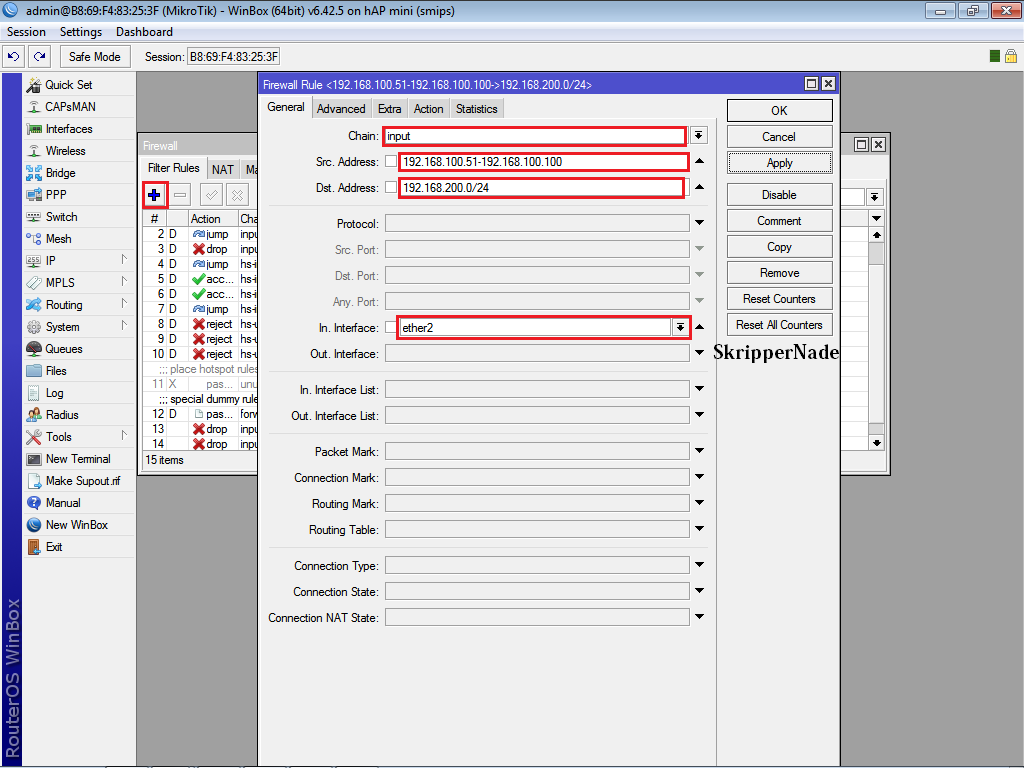The image size is (1024, 768).
Task: Add new firewall rule with plus icon
Action: pyautogui.click(x=154, y=195)
